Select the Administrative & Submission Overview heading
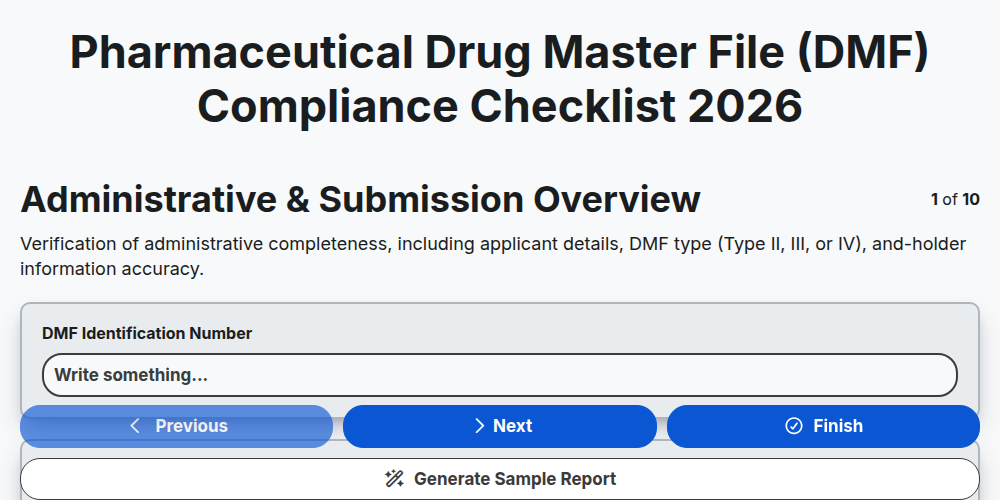This screenshot has height=500, width=1000. [360, 200]
